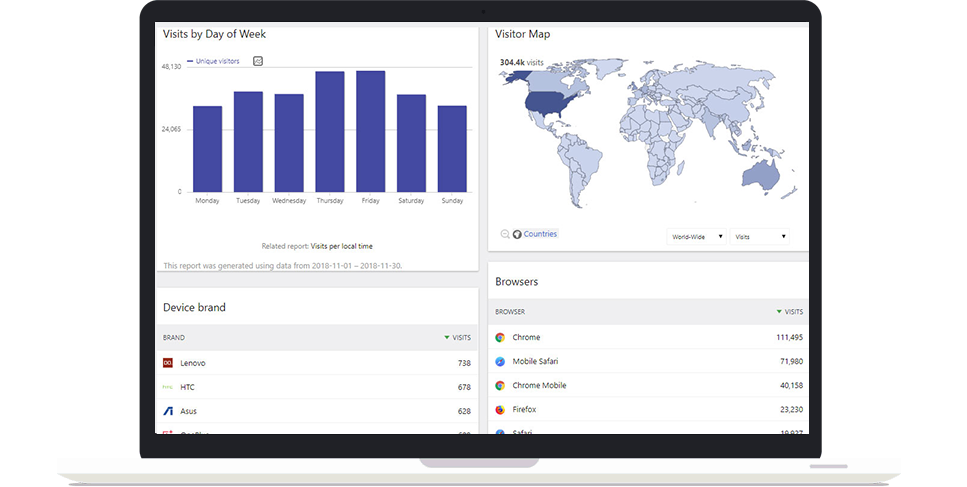Screen dimensions: 967x487
Task: Click the zoom-out magnifier on Visitor Map
Action: [505, 234]
